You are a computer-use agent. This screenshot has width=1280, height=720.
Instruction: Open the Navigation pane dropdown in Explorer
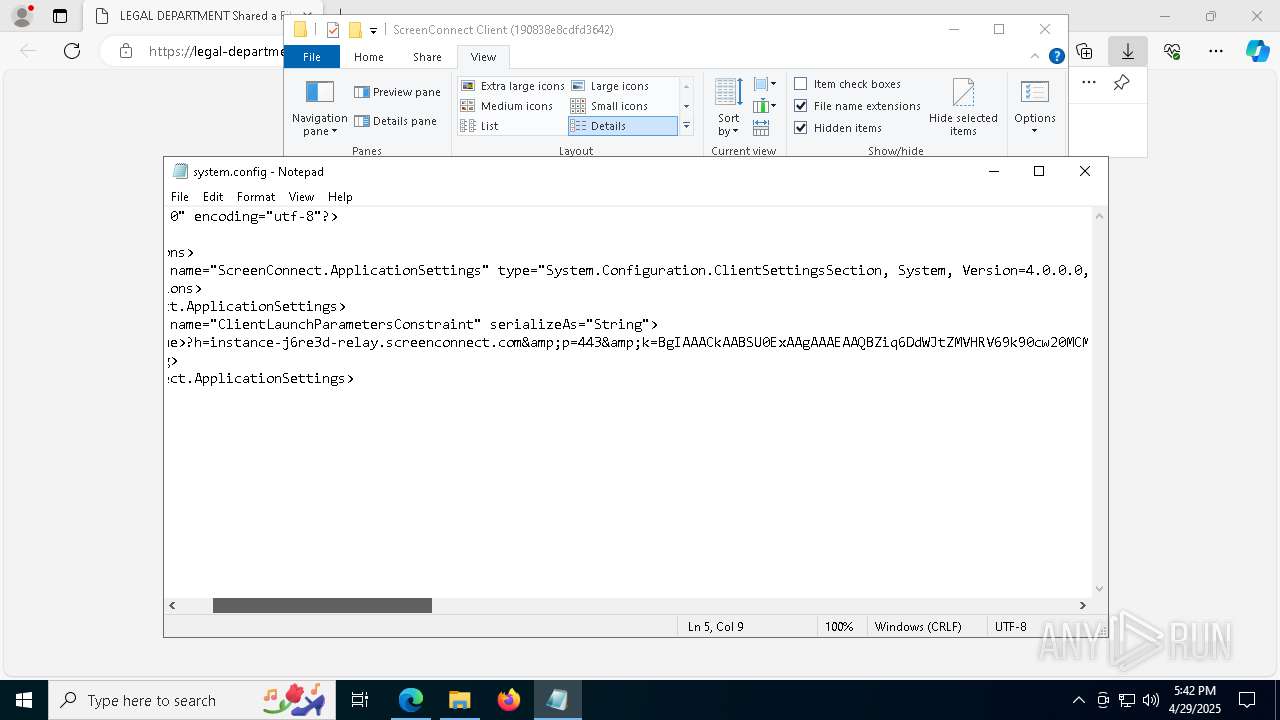click(x=319, y=109)
